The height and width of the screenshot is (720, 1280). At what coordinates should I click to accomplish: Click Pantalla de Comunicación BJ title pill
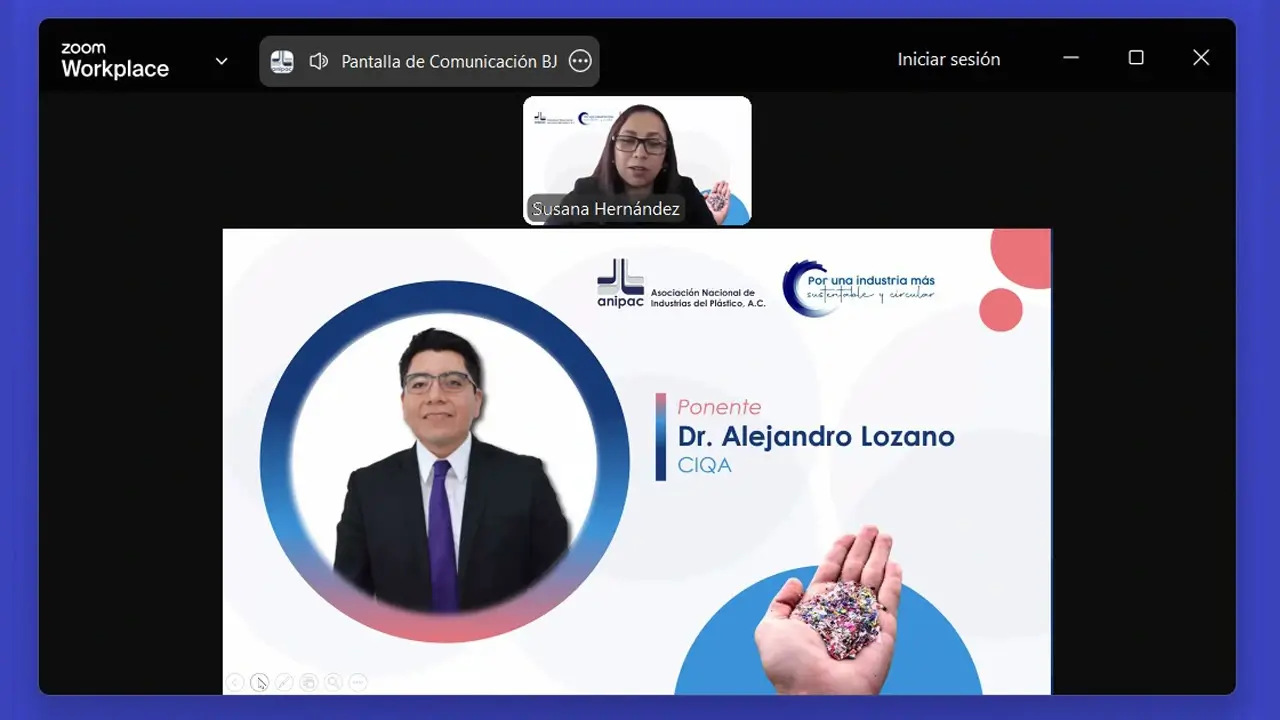pos(446,60)
